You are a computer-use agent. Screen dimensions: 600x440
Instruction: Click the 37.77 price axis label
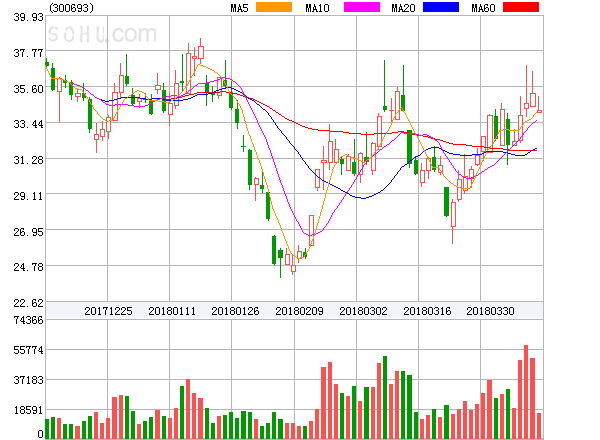point(28,53)
